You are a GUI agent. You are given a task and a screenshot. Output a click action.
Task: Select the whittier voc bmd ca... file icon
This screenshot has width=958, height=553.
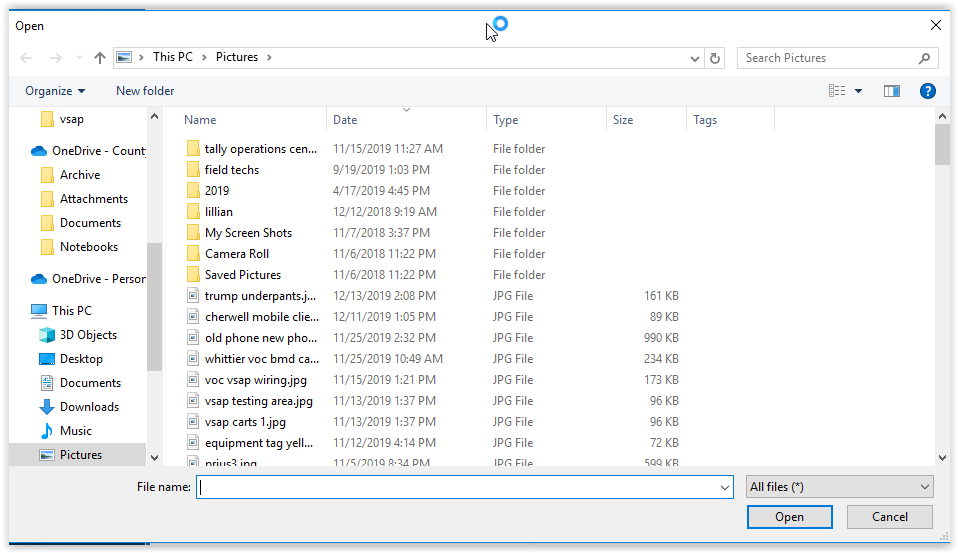[x=193, y=359]
